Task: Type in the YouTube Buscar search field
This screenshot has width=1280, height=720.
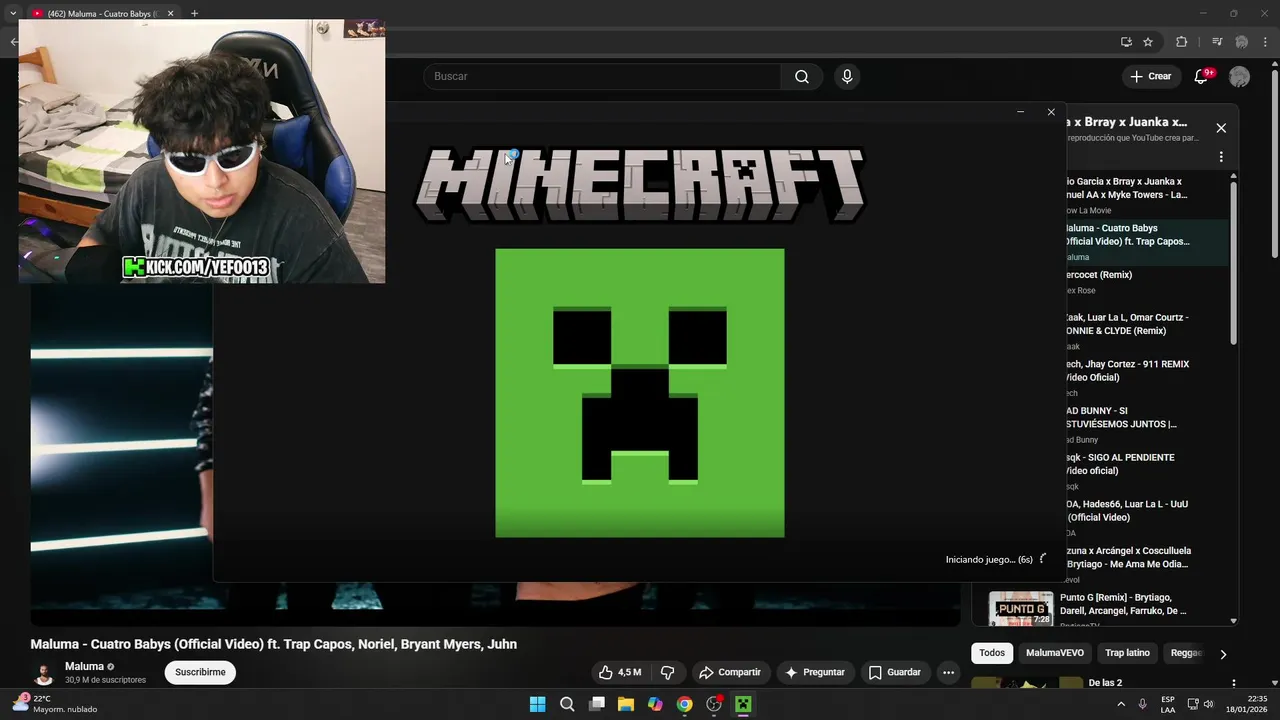Action: pos(602,77)
